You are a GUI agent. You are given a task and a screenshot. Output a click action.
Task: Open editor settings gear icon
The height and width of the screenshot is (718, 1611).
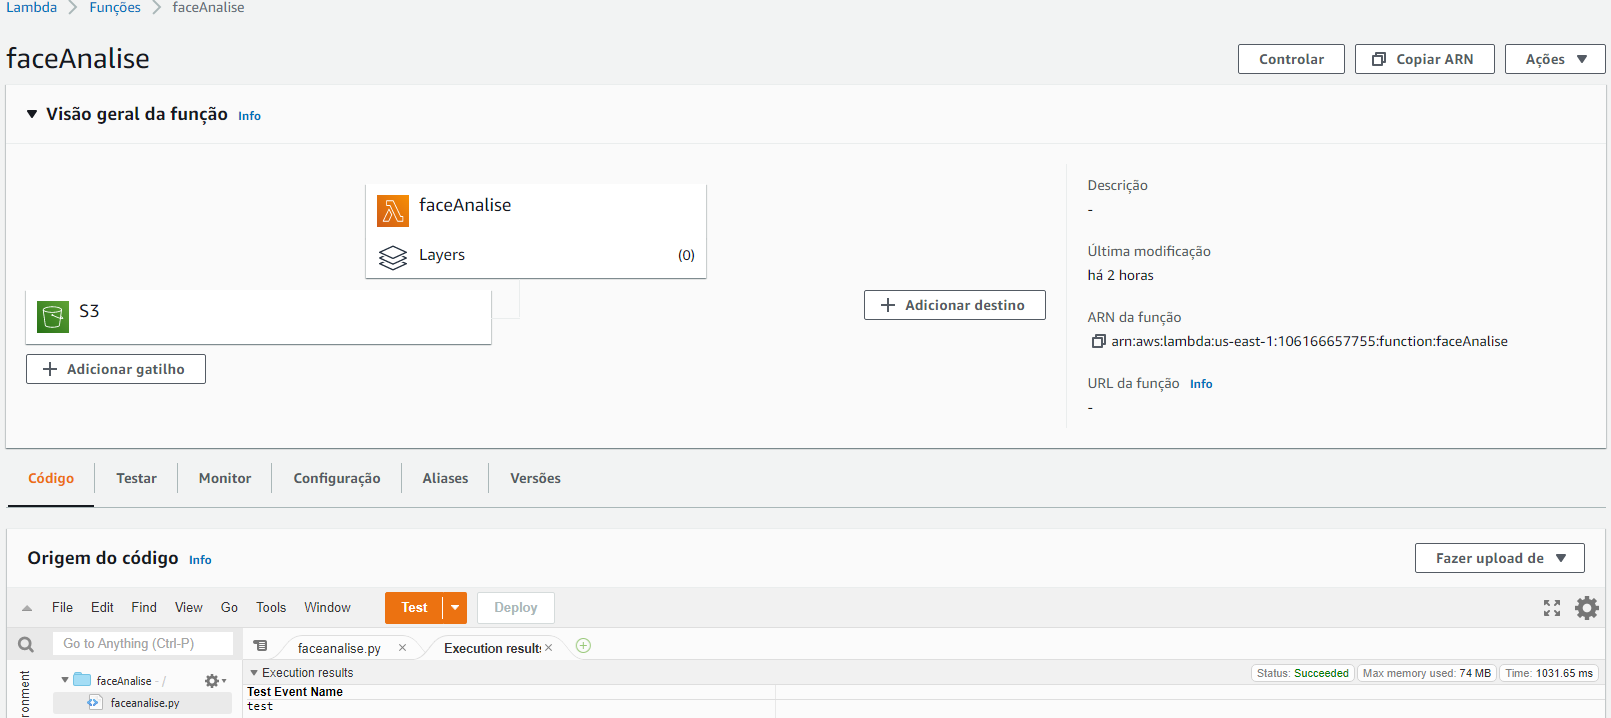[x=1587, y=608]
